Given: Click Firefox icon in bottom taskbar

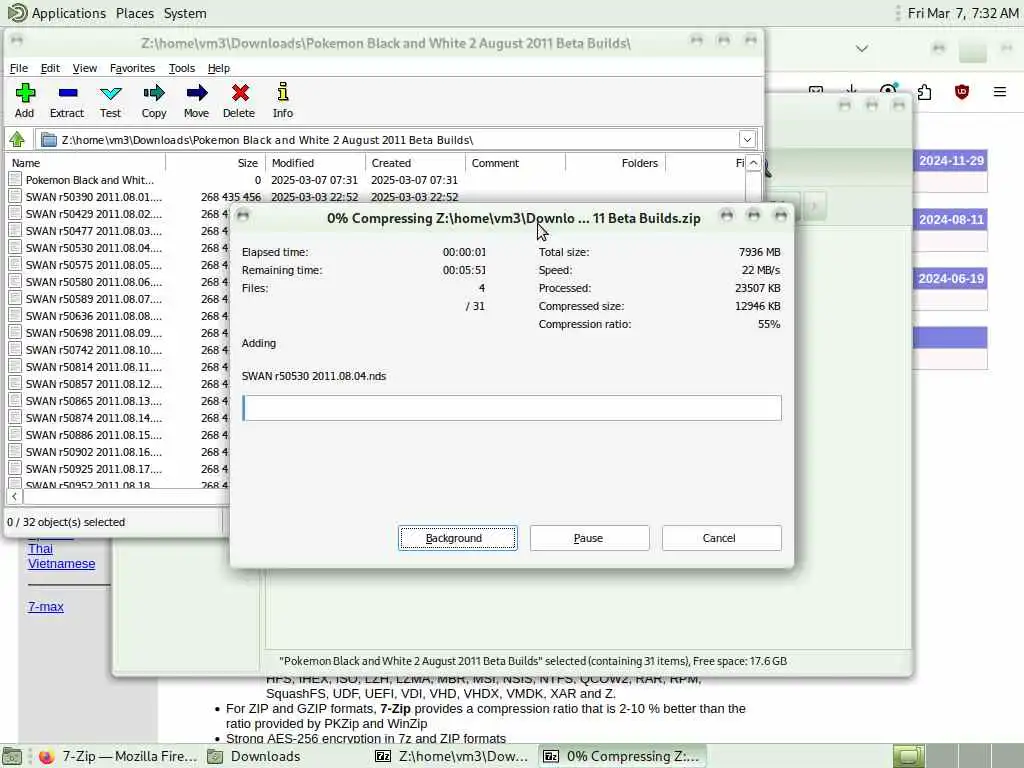Looking at the screenshot, I should coord(46,756).
